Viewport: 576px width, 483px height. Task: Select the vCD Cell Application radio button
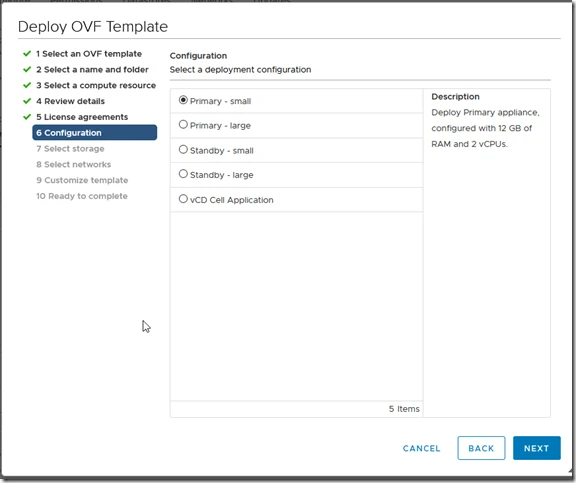(183, 199)
